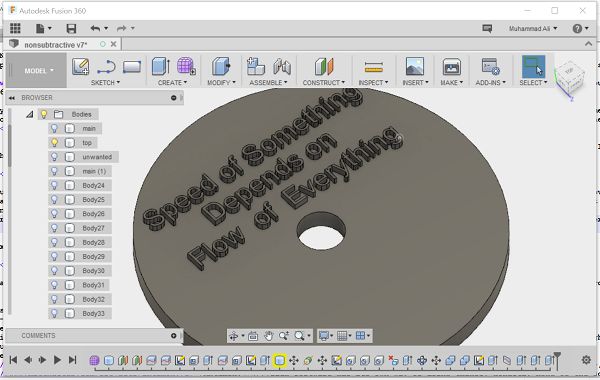This screenshot has height=380, width=600.
Task: Select Body33 in the browser tree
Action: (x=93, y=313)
